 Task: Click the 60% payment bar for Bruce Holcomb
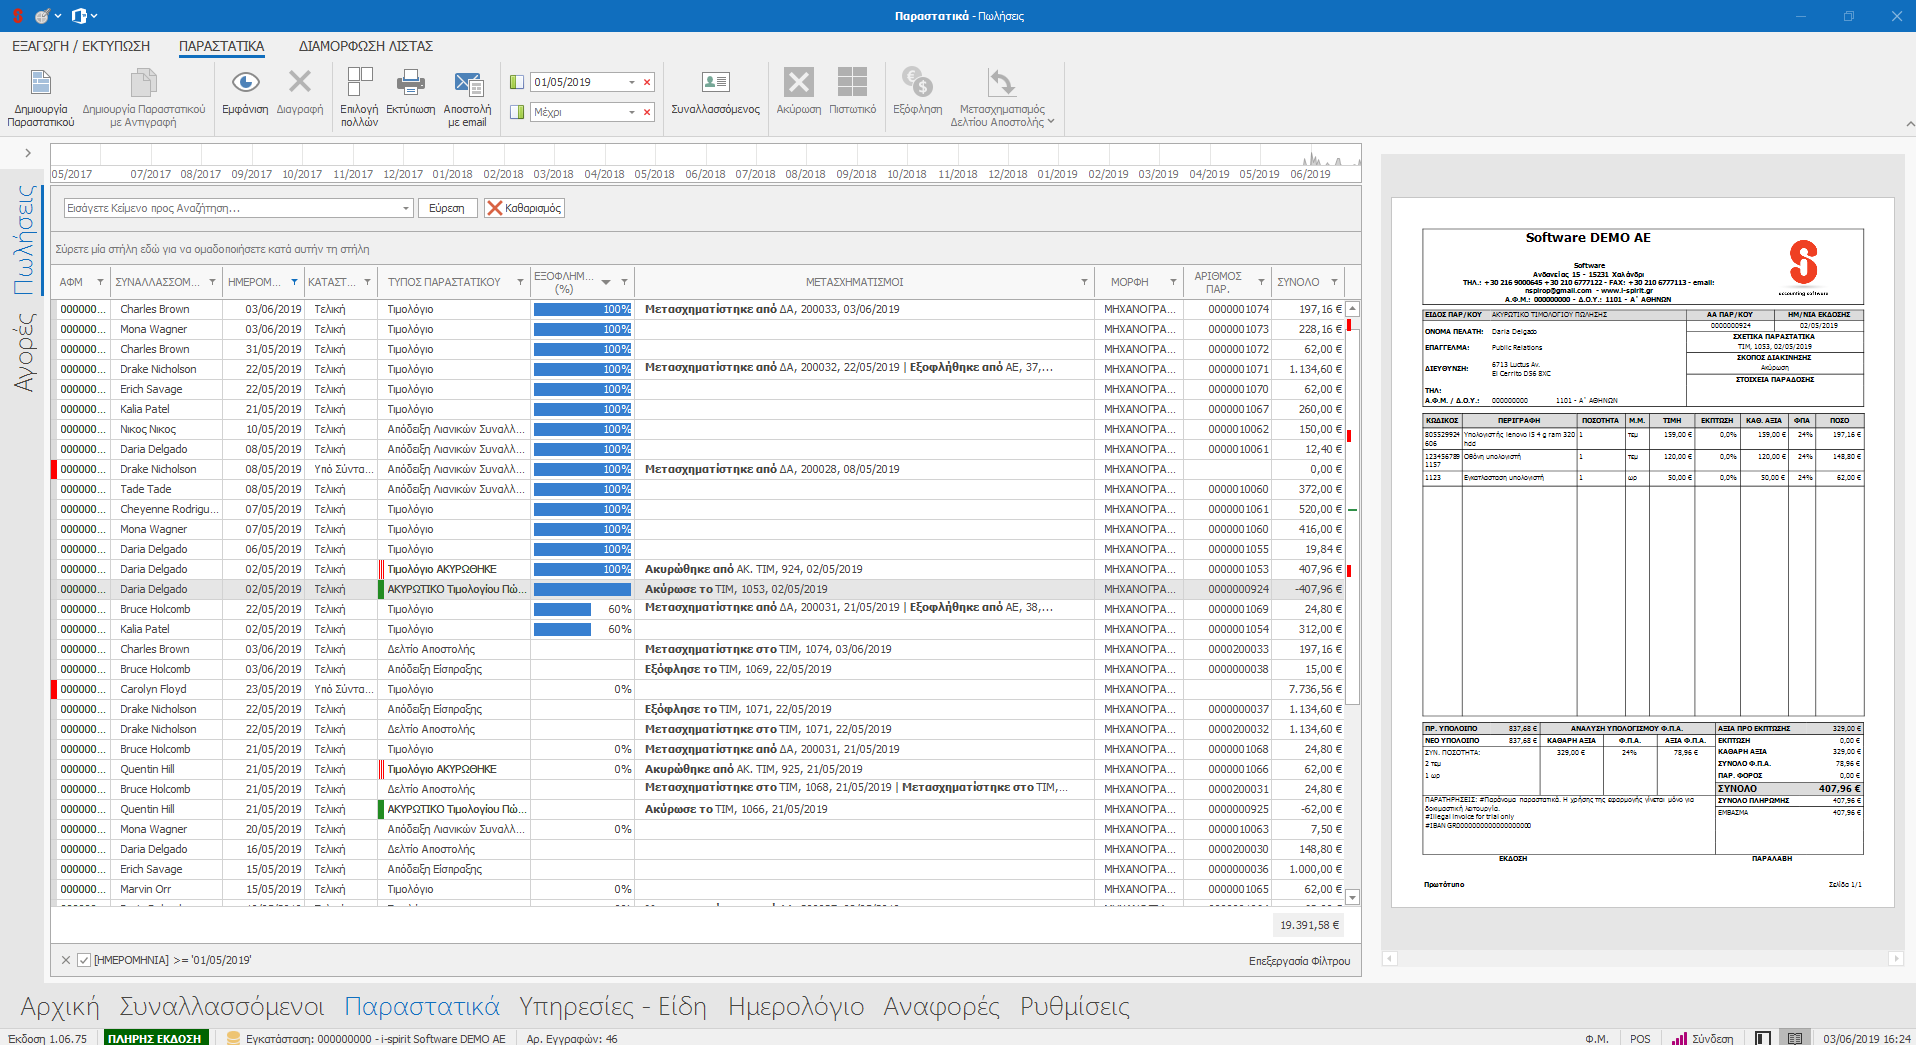point(563,609)
